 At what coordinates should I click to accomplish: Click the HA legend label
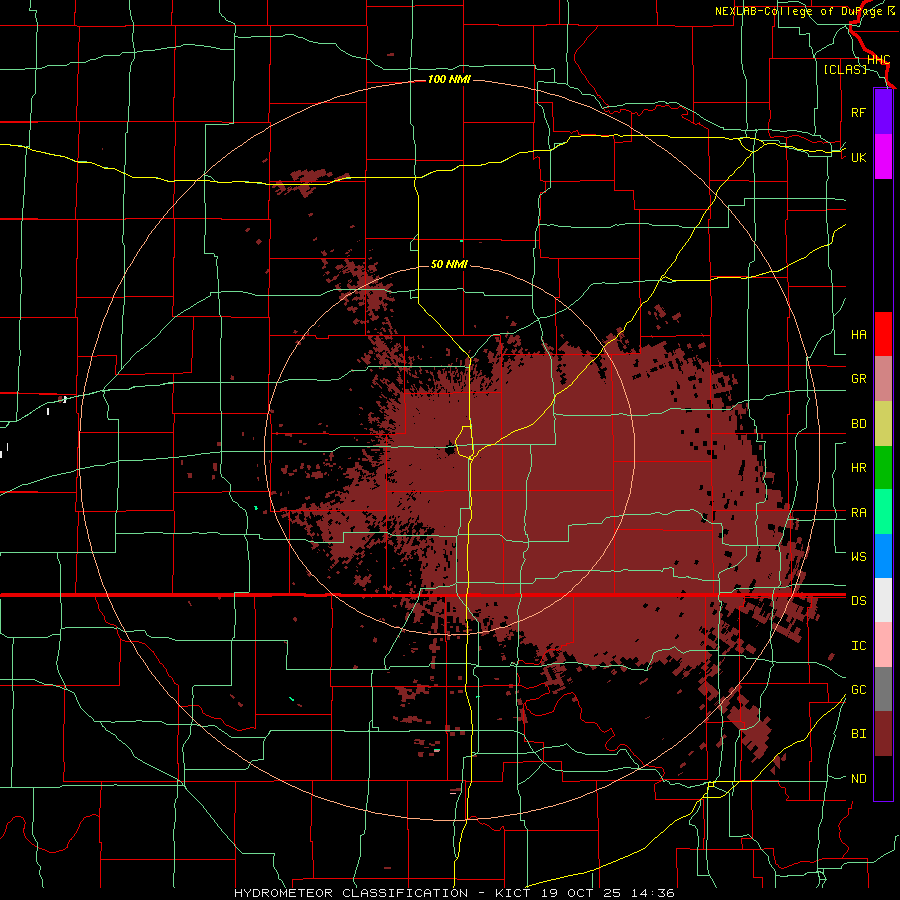(x=858, y=334)
